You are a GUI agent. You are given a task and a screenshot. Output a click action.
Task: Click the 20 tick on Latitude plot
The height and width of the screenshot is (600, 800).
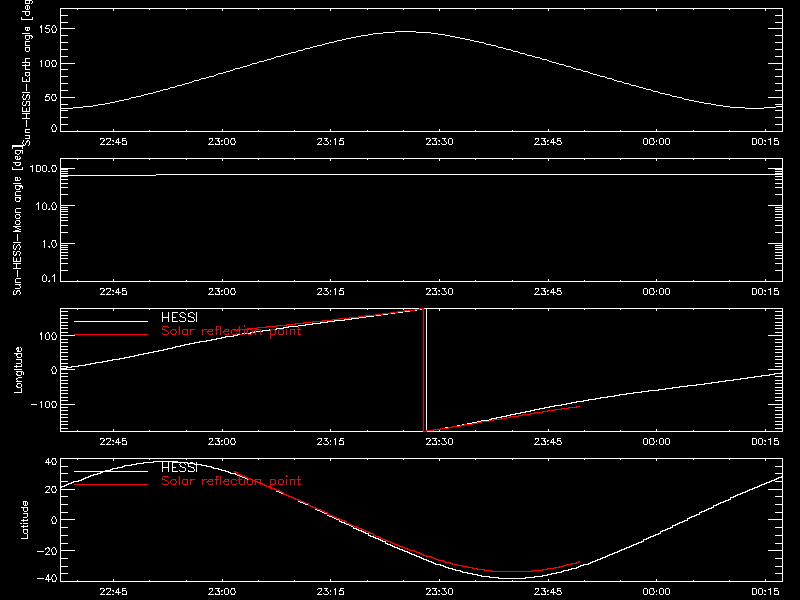(x=51, y=489)
